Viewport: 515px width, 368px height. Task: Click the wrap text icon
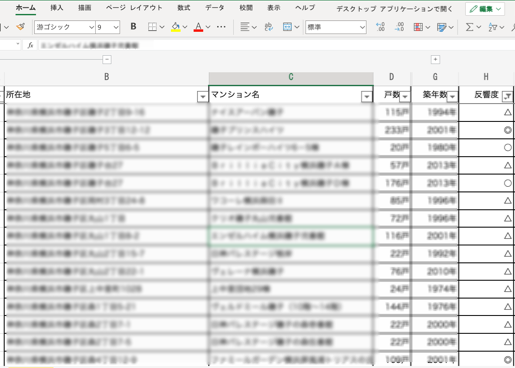(269, 27)
